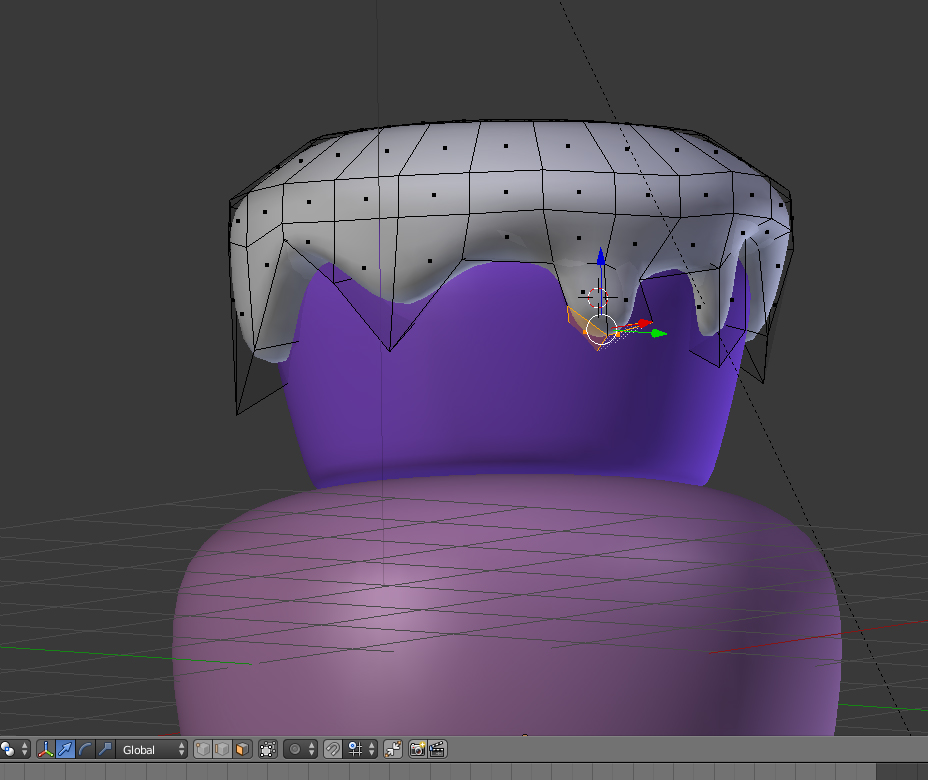Click OpenGL render animation clapperboard icon

(x=437, y=749)
